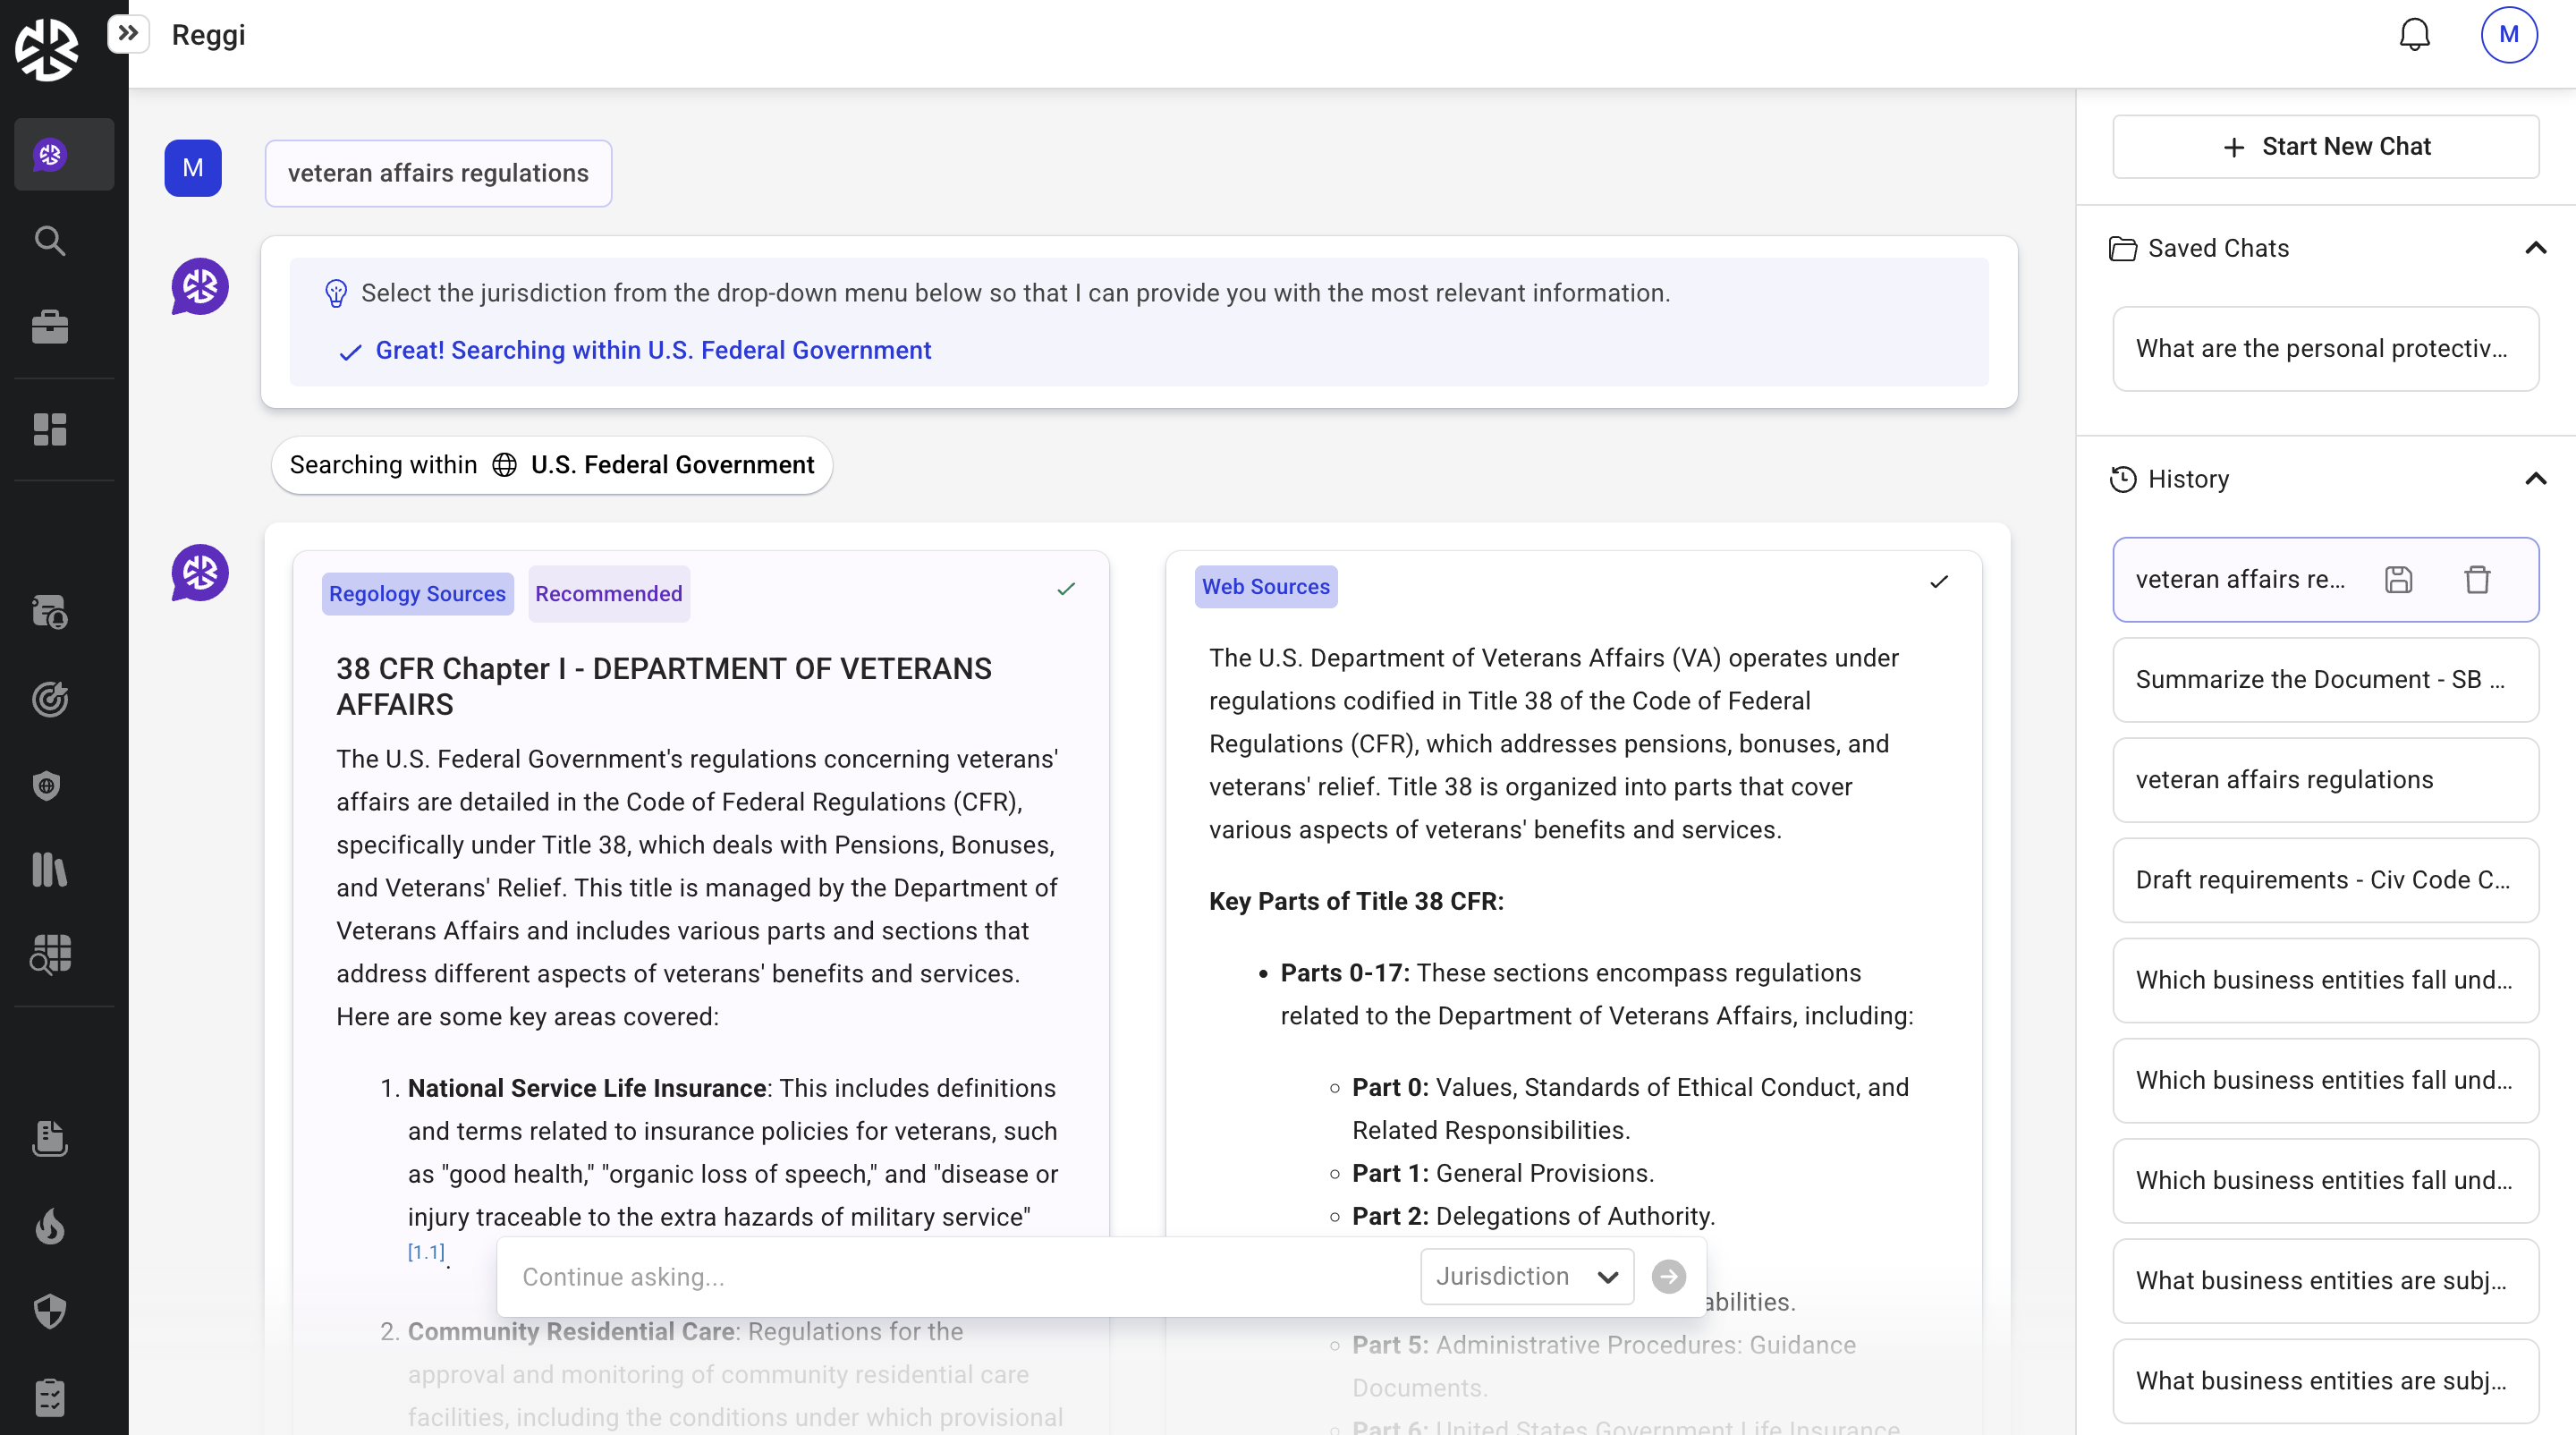Open the calendar-with-user icon in the sidebar
The image size is (2576, 1435).
coord(50,612)
